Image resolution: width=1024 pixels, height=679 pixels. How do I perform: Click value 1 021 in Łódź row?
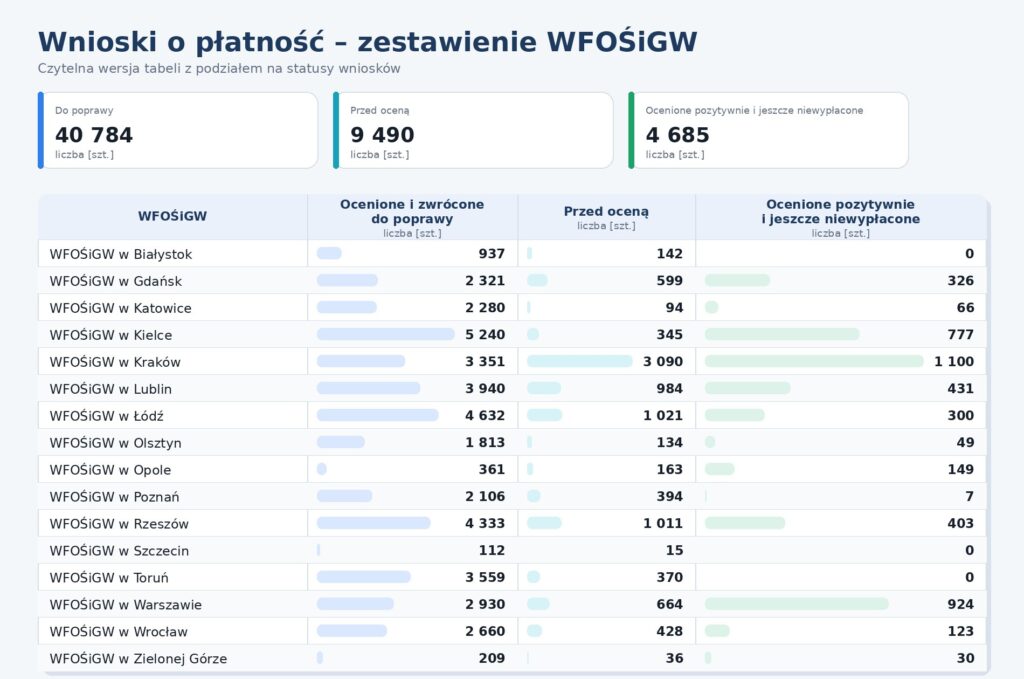point(663,415)
